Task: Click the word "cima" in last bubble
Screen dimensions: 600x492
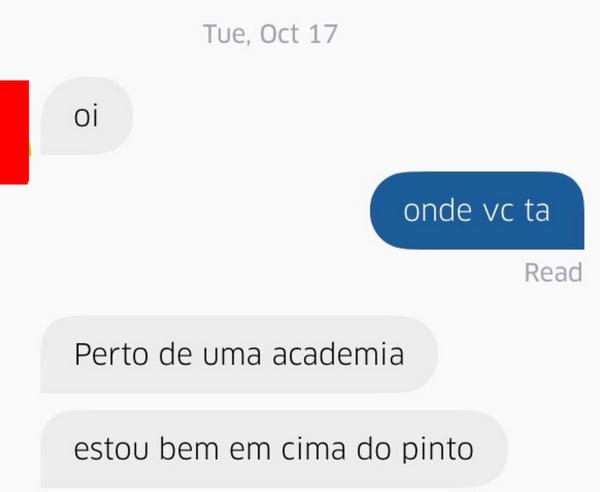Action: 313,449
